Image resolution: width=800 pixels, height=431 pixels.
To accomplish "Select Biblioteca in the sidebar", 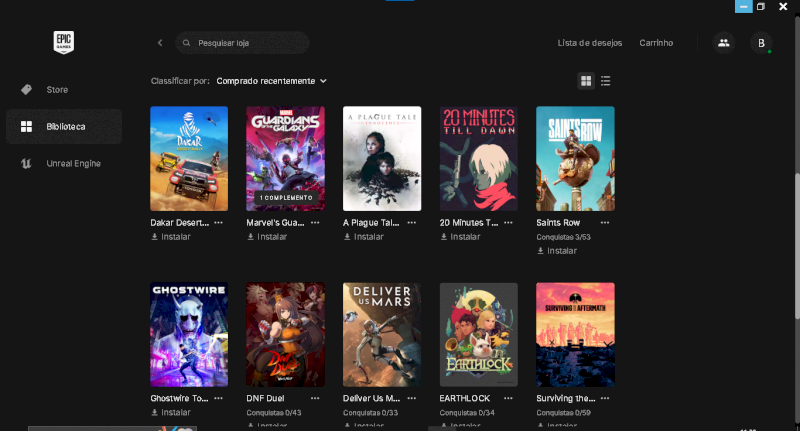I will pos(64,126).
